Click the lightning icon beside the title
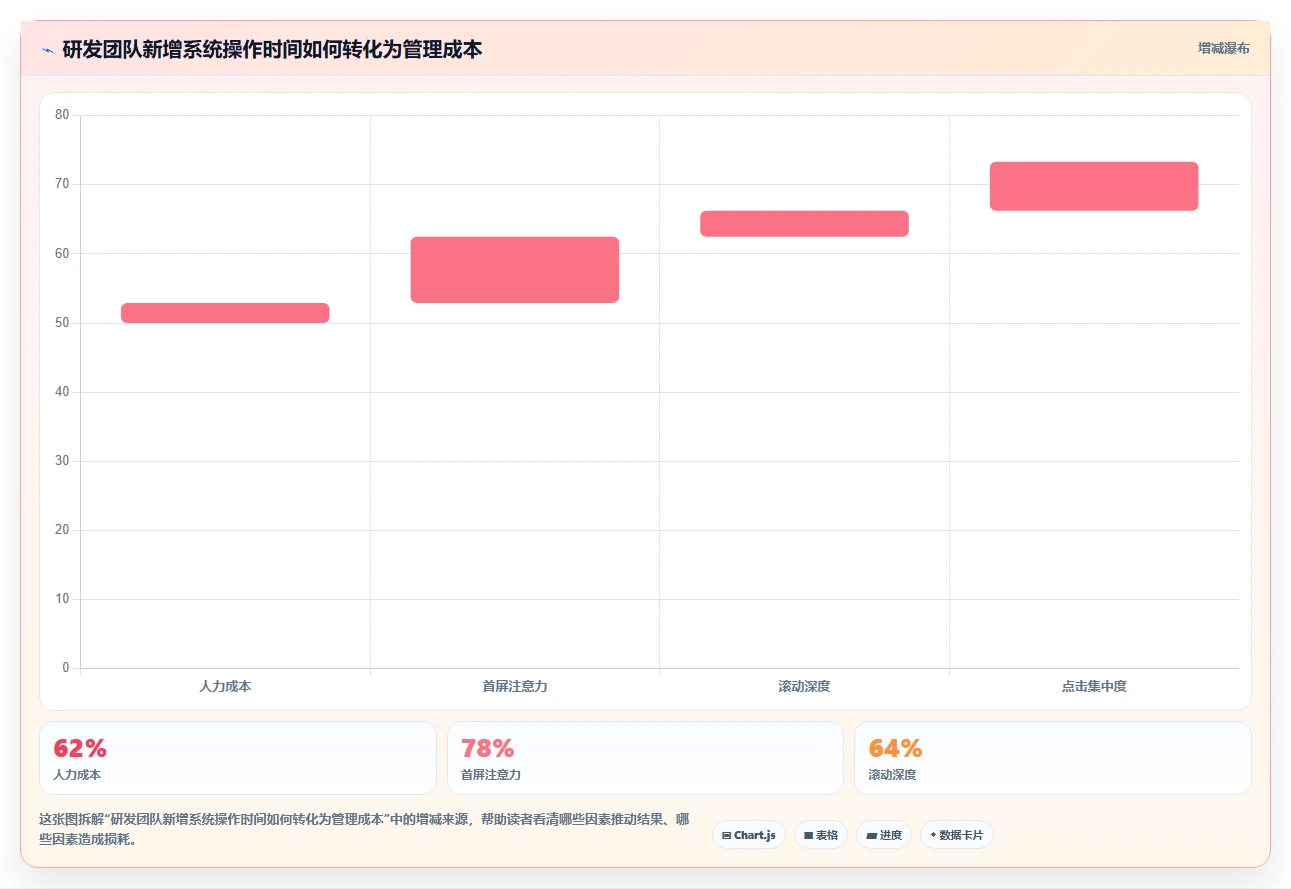The height and width of the screenshot is (889, 1291). (47, 50)
